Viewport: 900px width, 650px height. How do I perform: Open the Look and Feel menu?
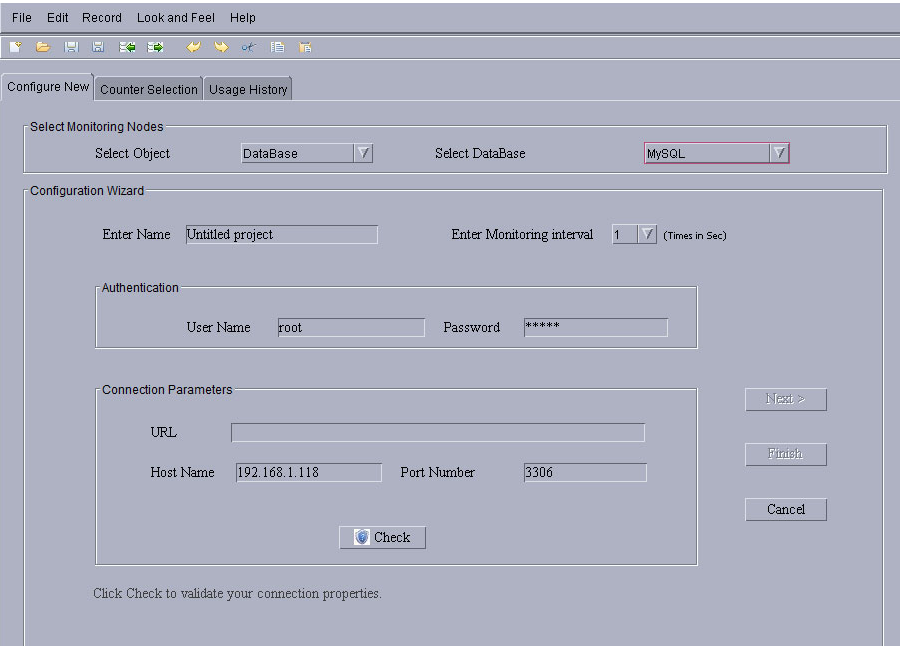click(x=176, y=17)
